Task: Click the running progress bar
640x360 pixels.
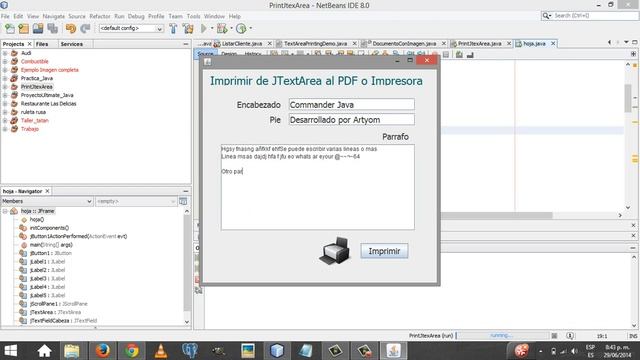Action: [x=502, y=336]
